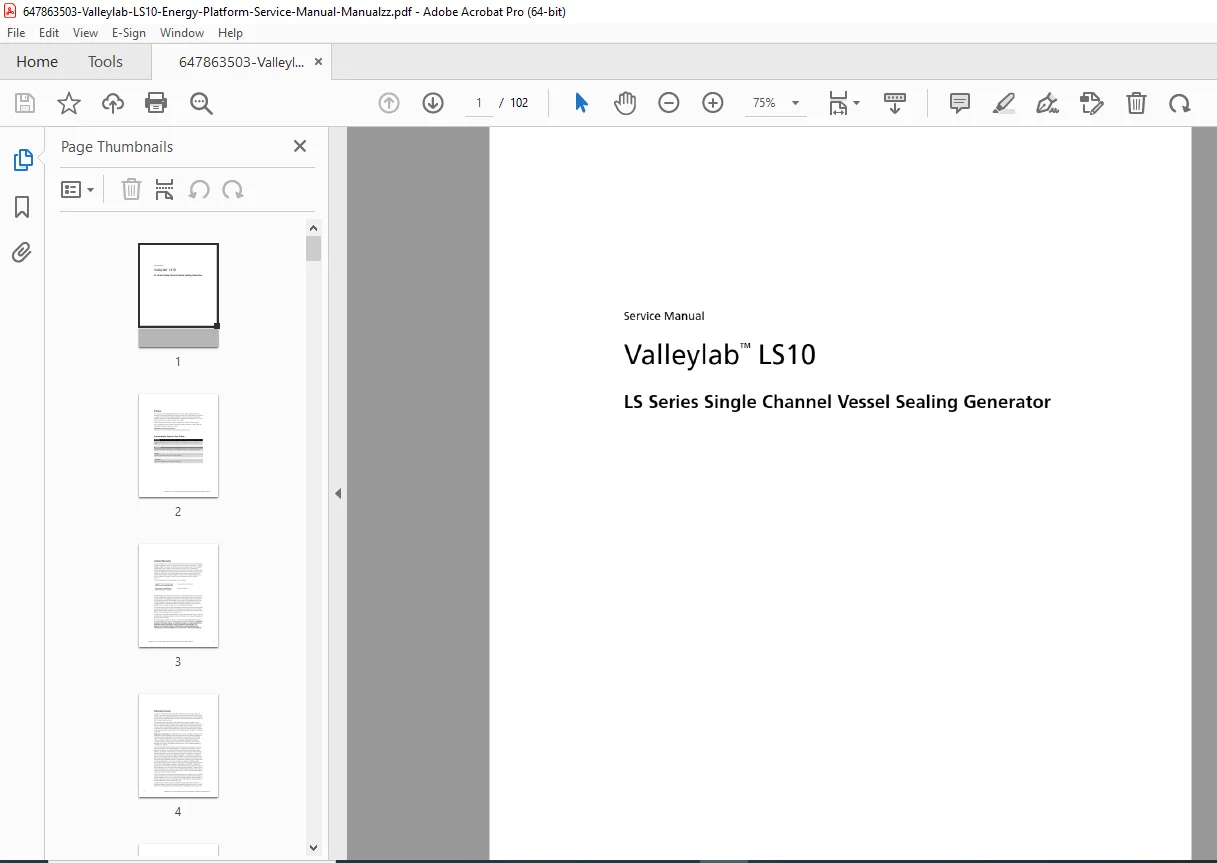Viewport: 1217px width, 863px height.
Task: Open the Sign document pen tool
Action: (x=1048, y=103)
